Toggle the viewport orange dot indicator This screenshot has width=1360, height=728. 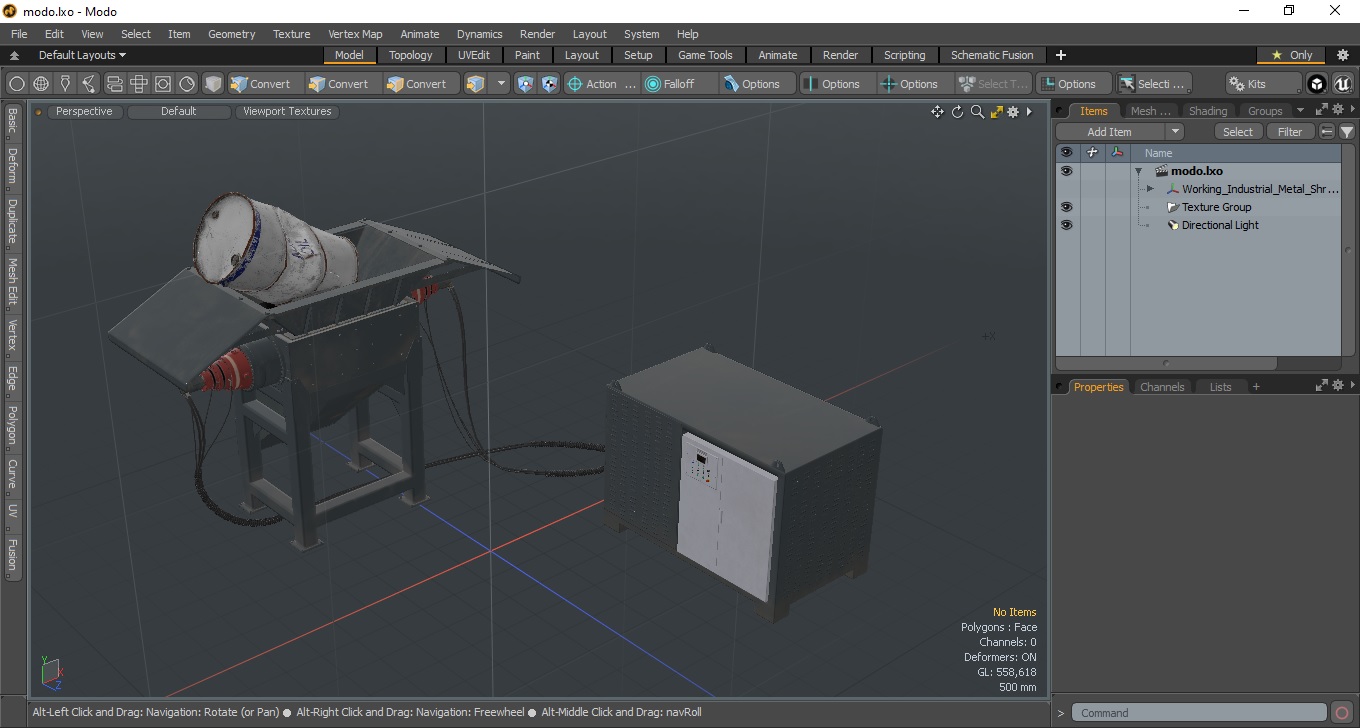39,112
